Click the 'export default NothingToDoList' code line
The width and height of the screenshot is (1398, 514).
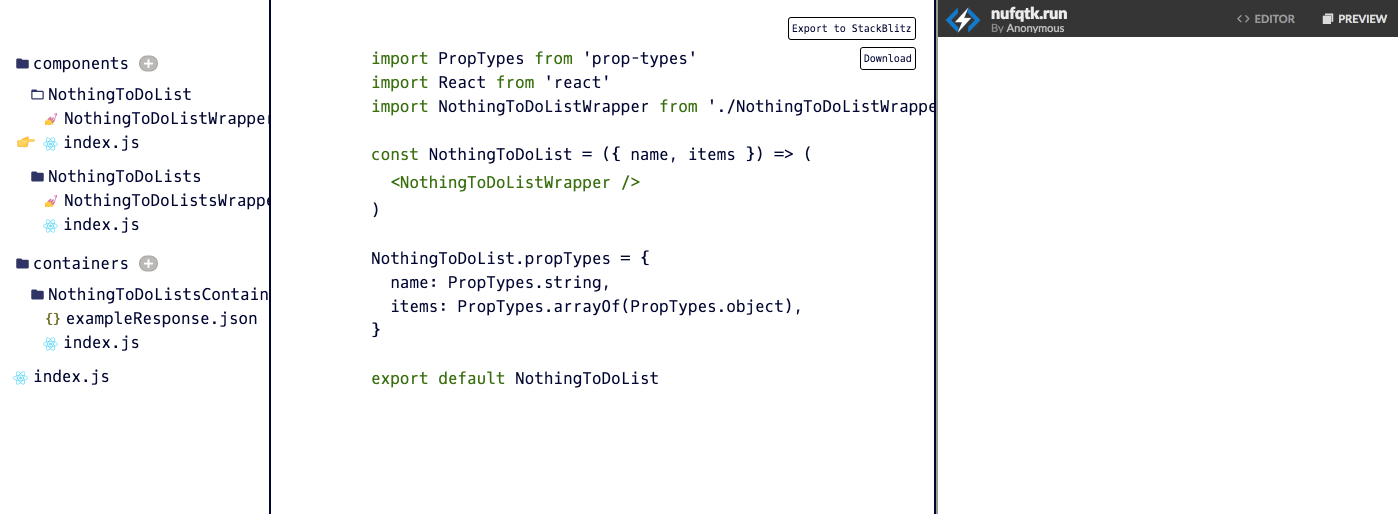[515, 379]
